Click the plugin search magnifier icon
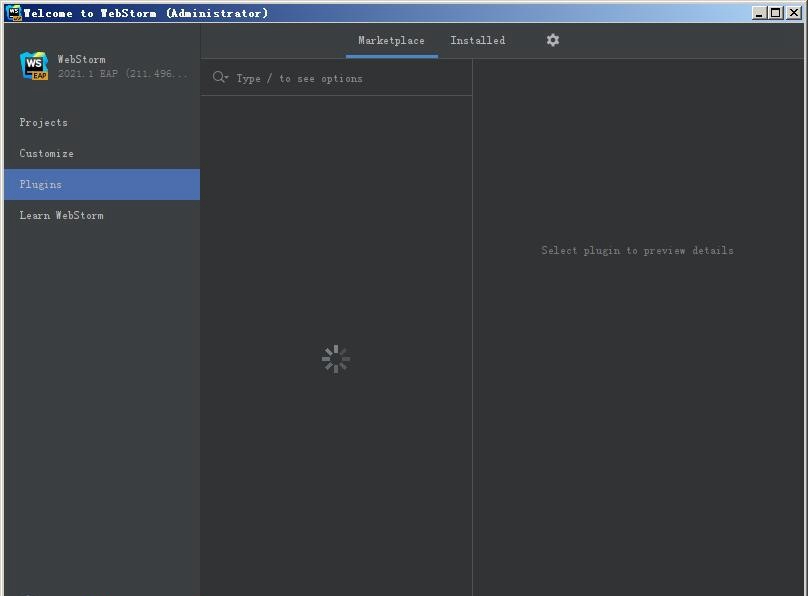Screen dimensions: 808x596 click(x=220, y=78)
